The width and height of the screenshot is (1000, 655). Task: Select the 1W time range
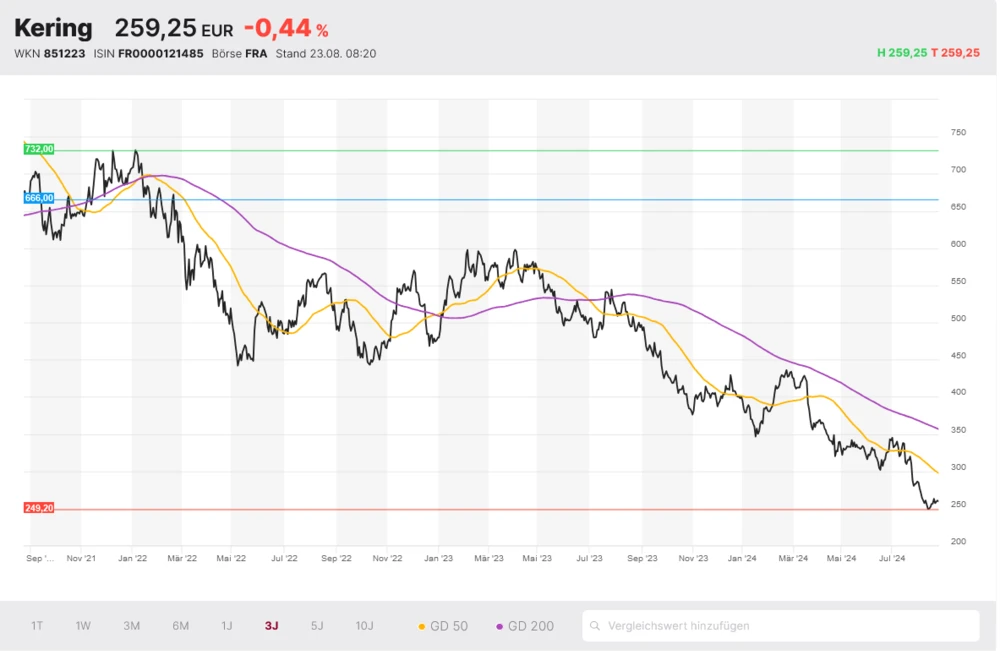click(x=83, y=626)
